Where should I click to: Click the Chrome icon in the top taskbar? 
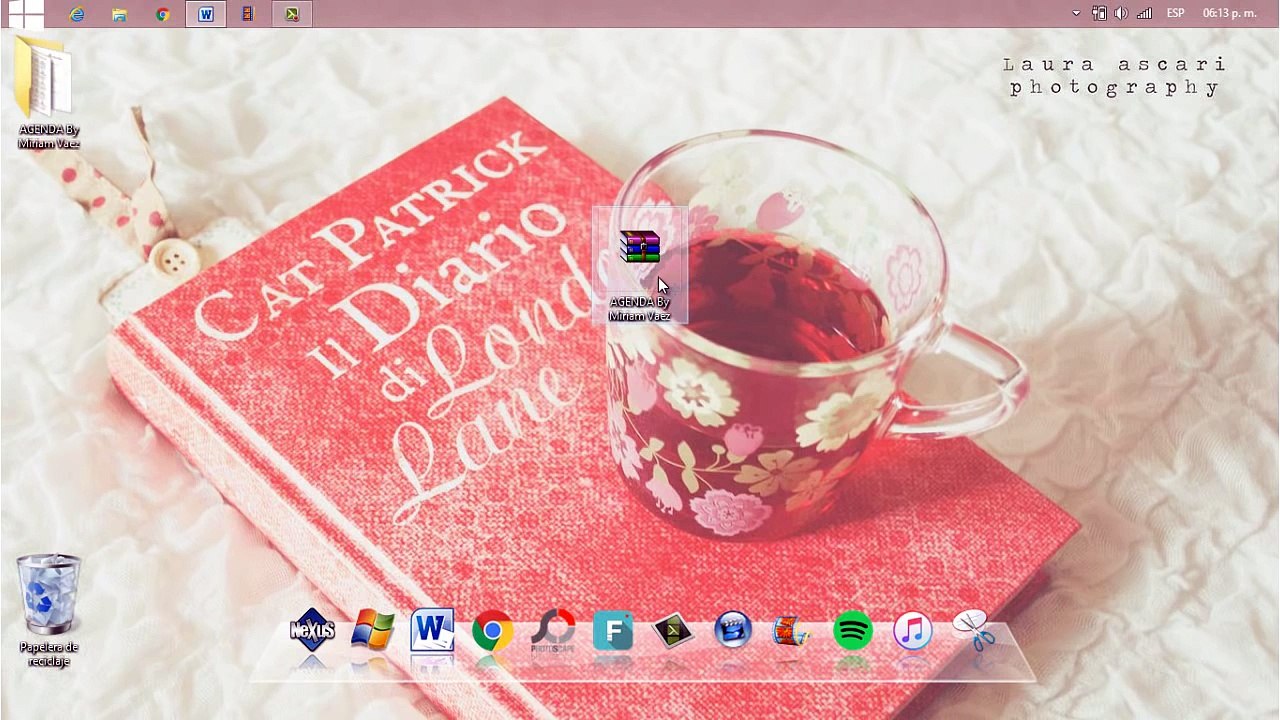pos(163,14)
